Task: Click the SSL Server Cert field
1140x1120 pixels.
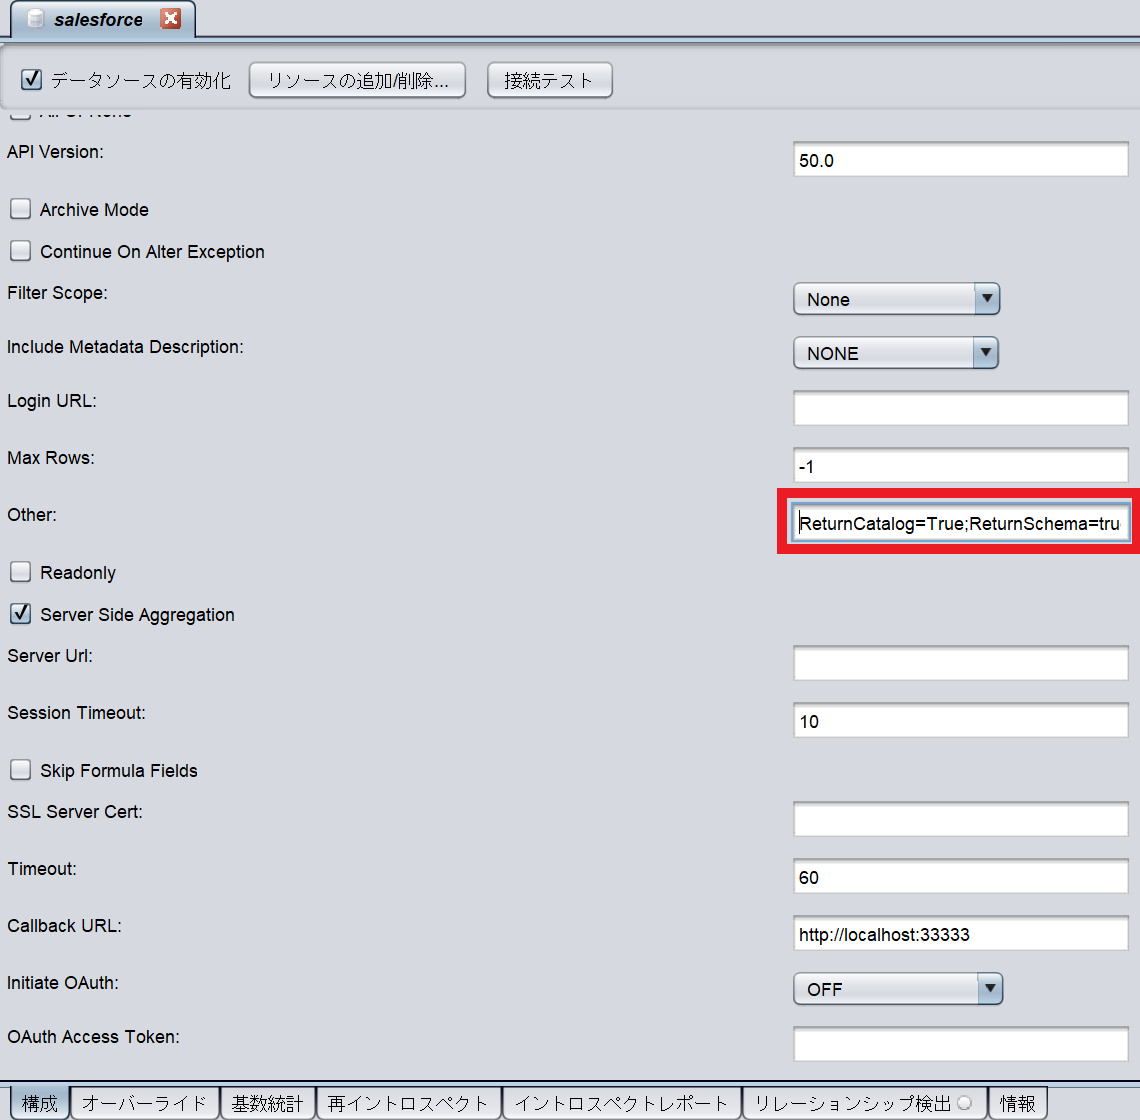Action: tap(960, 820)
